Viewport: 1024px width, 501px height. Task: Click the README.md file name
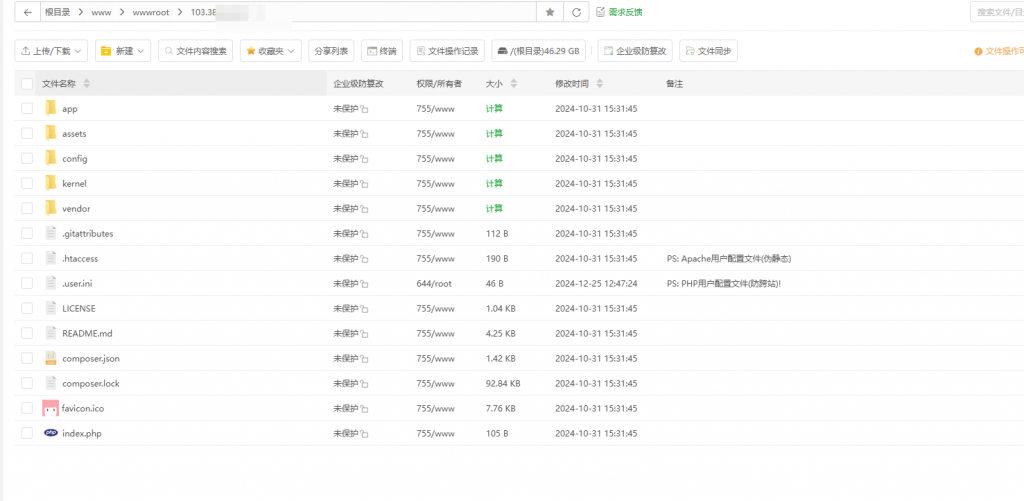point(88,333)
